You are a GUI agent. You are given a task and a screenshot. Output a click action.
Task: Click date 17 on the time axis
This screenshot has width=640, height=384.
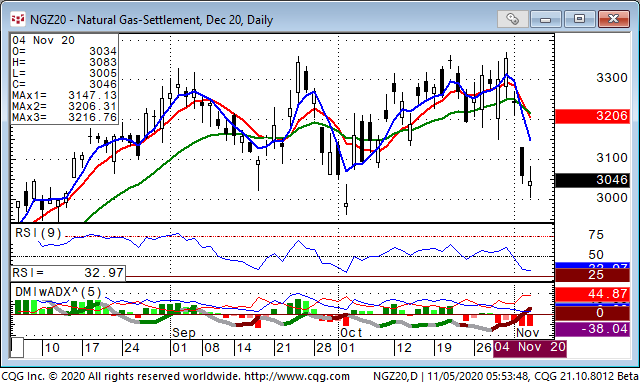click(91, 348)
